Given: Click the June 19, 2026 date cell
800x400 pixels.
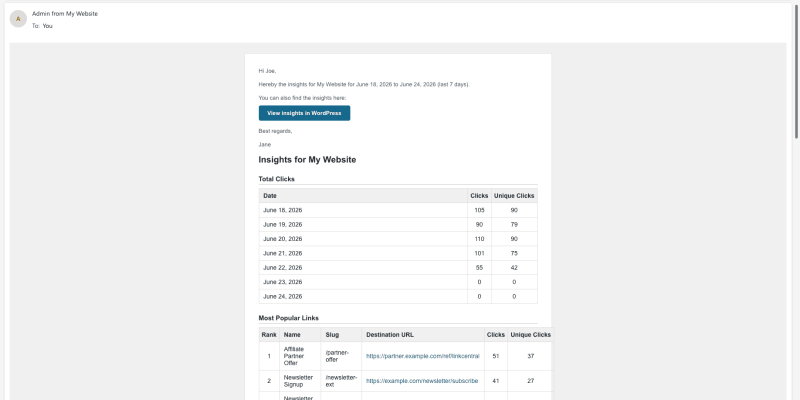Looking at the screenshot, I should tap(363, 224).
